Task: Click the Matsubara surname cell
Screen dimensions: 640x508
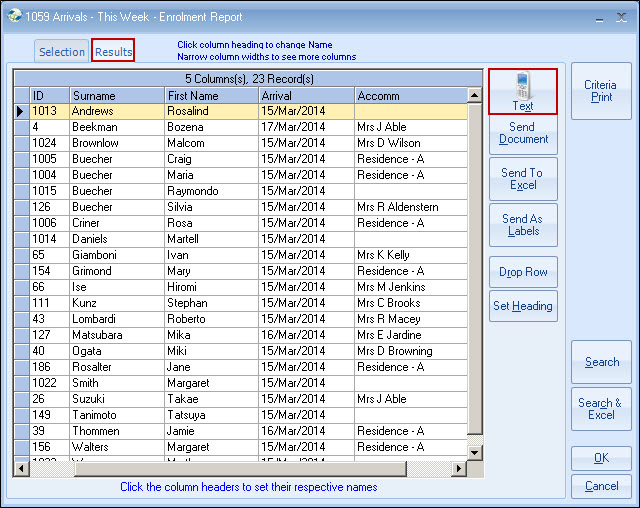Action: click(x=117, y=335)
